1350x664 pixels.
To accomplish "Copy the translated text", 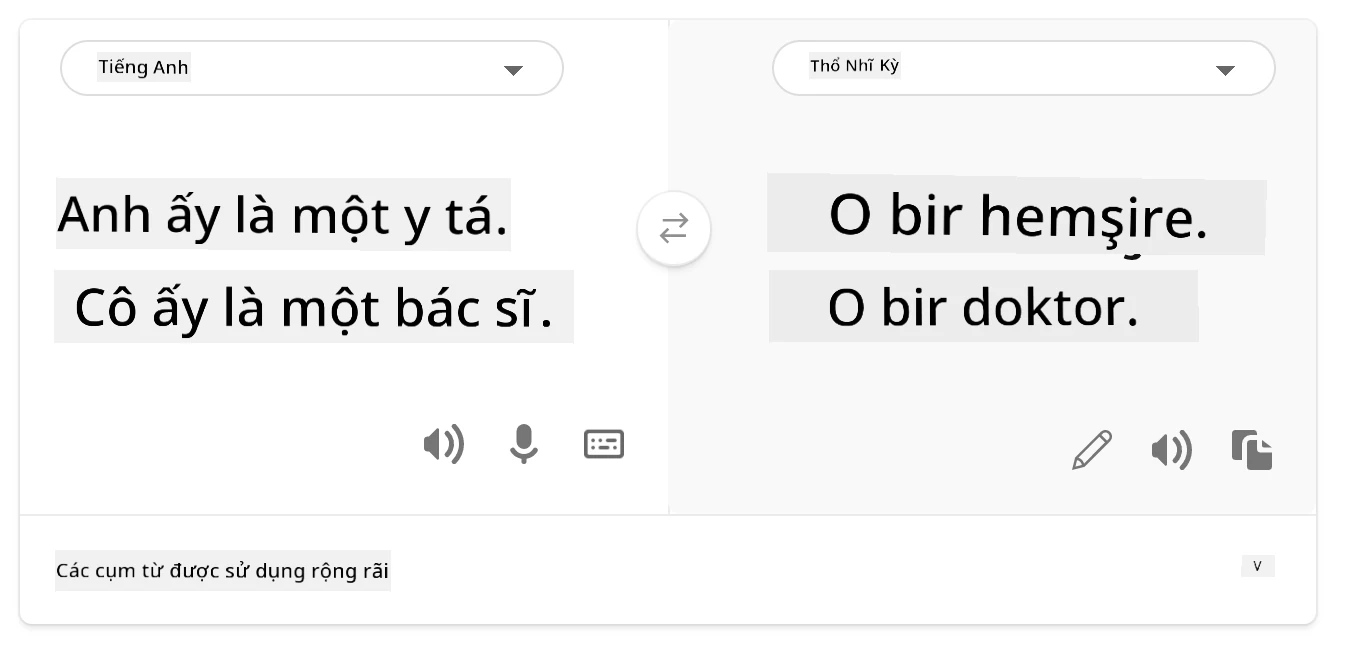I will click(x=1252, y=450).
